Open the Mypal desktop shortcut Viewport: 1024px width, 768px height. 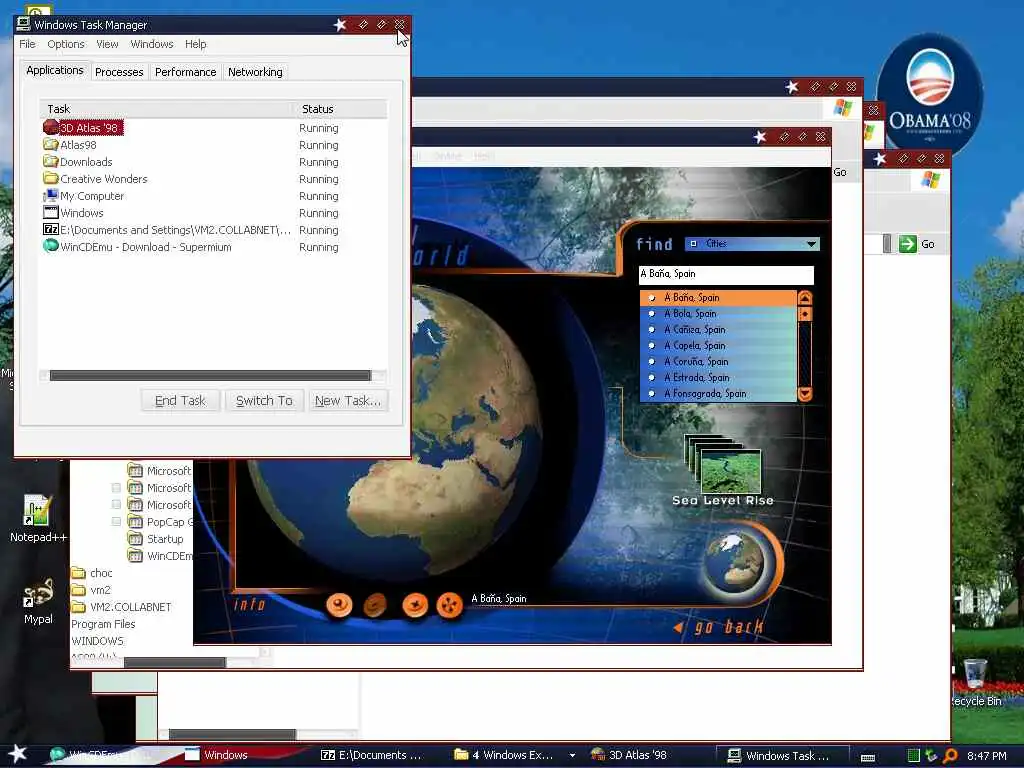38,601
